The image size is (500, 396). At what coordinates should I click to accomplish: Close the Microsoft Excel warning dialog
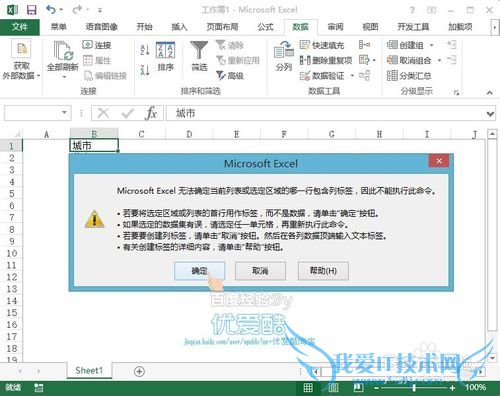point(439,161)
